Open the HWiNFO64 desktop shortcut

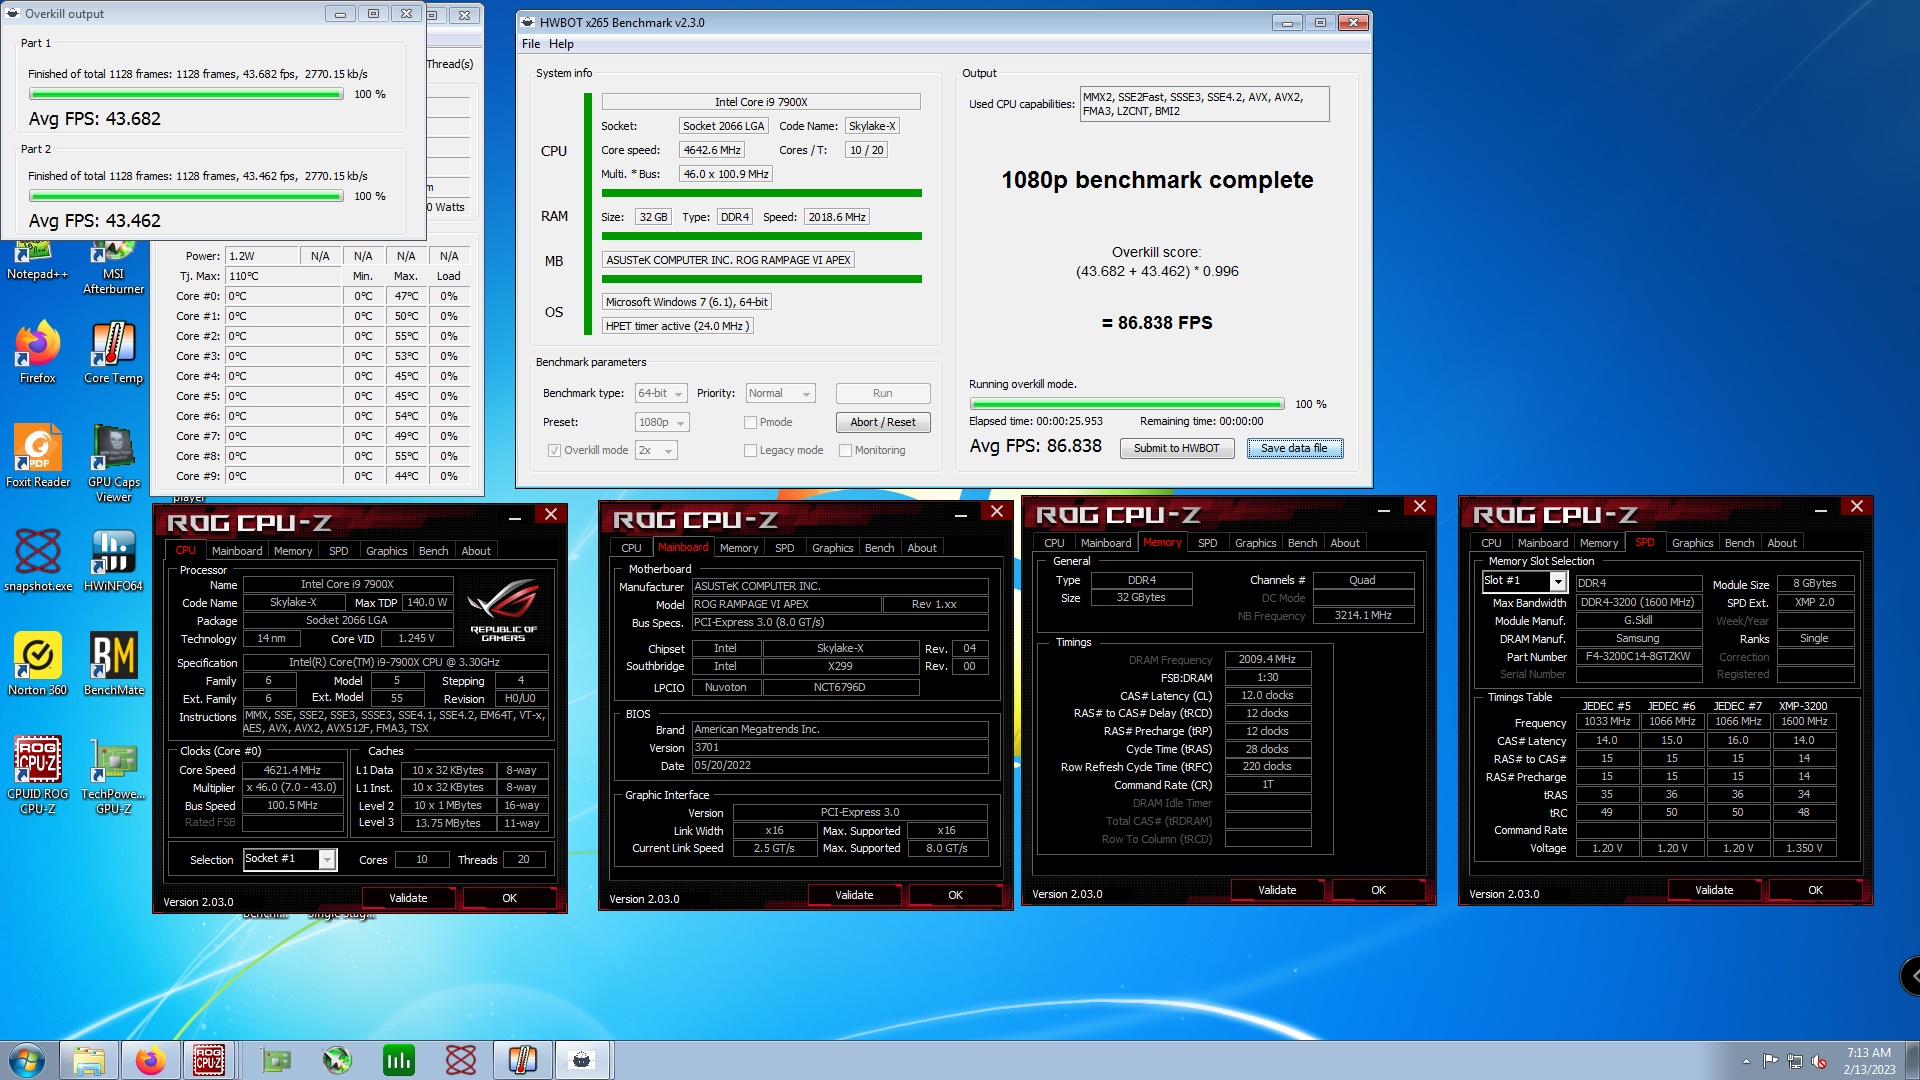pos(113,560)
